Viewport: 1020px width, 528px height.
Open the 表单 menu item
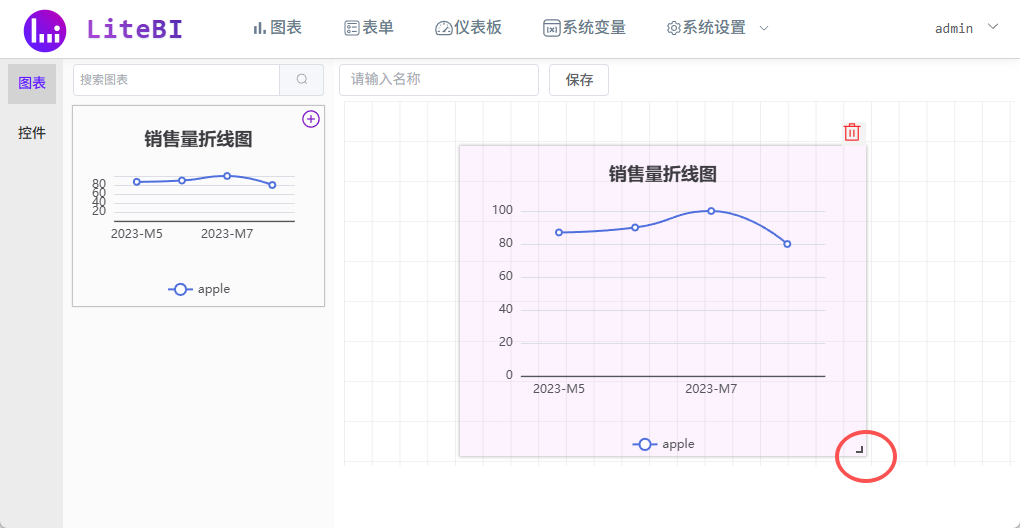click(x=369, y=28)
